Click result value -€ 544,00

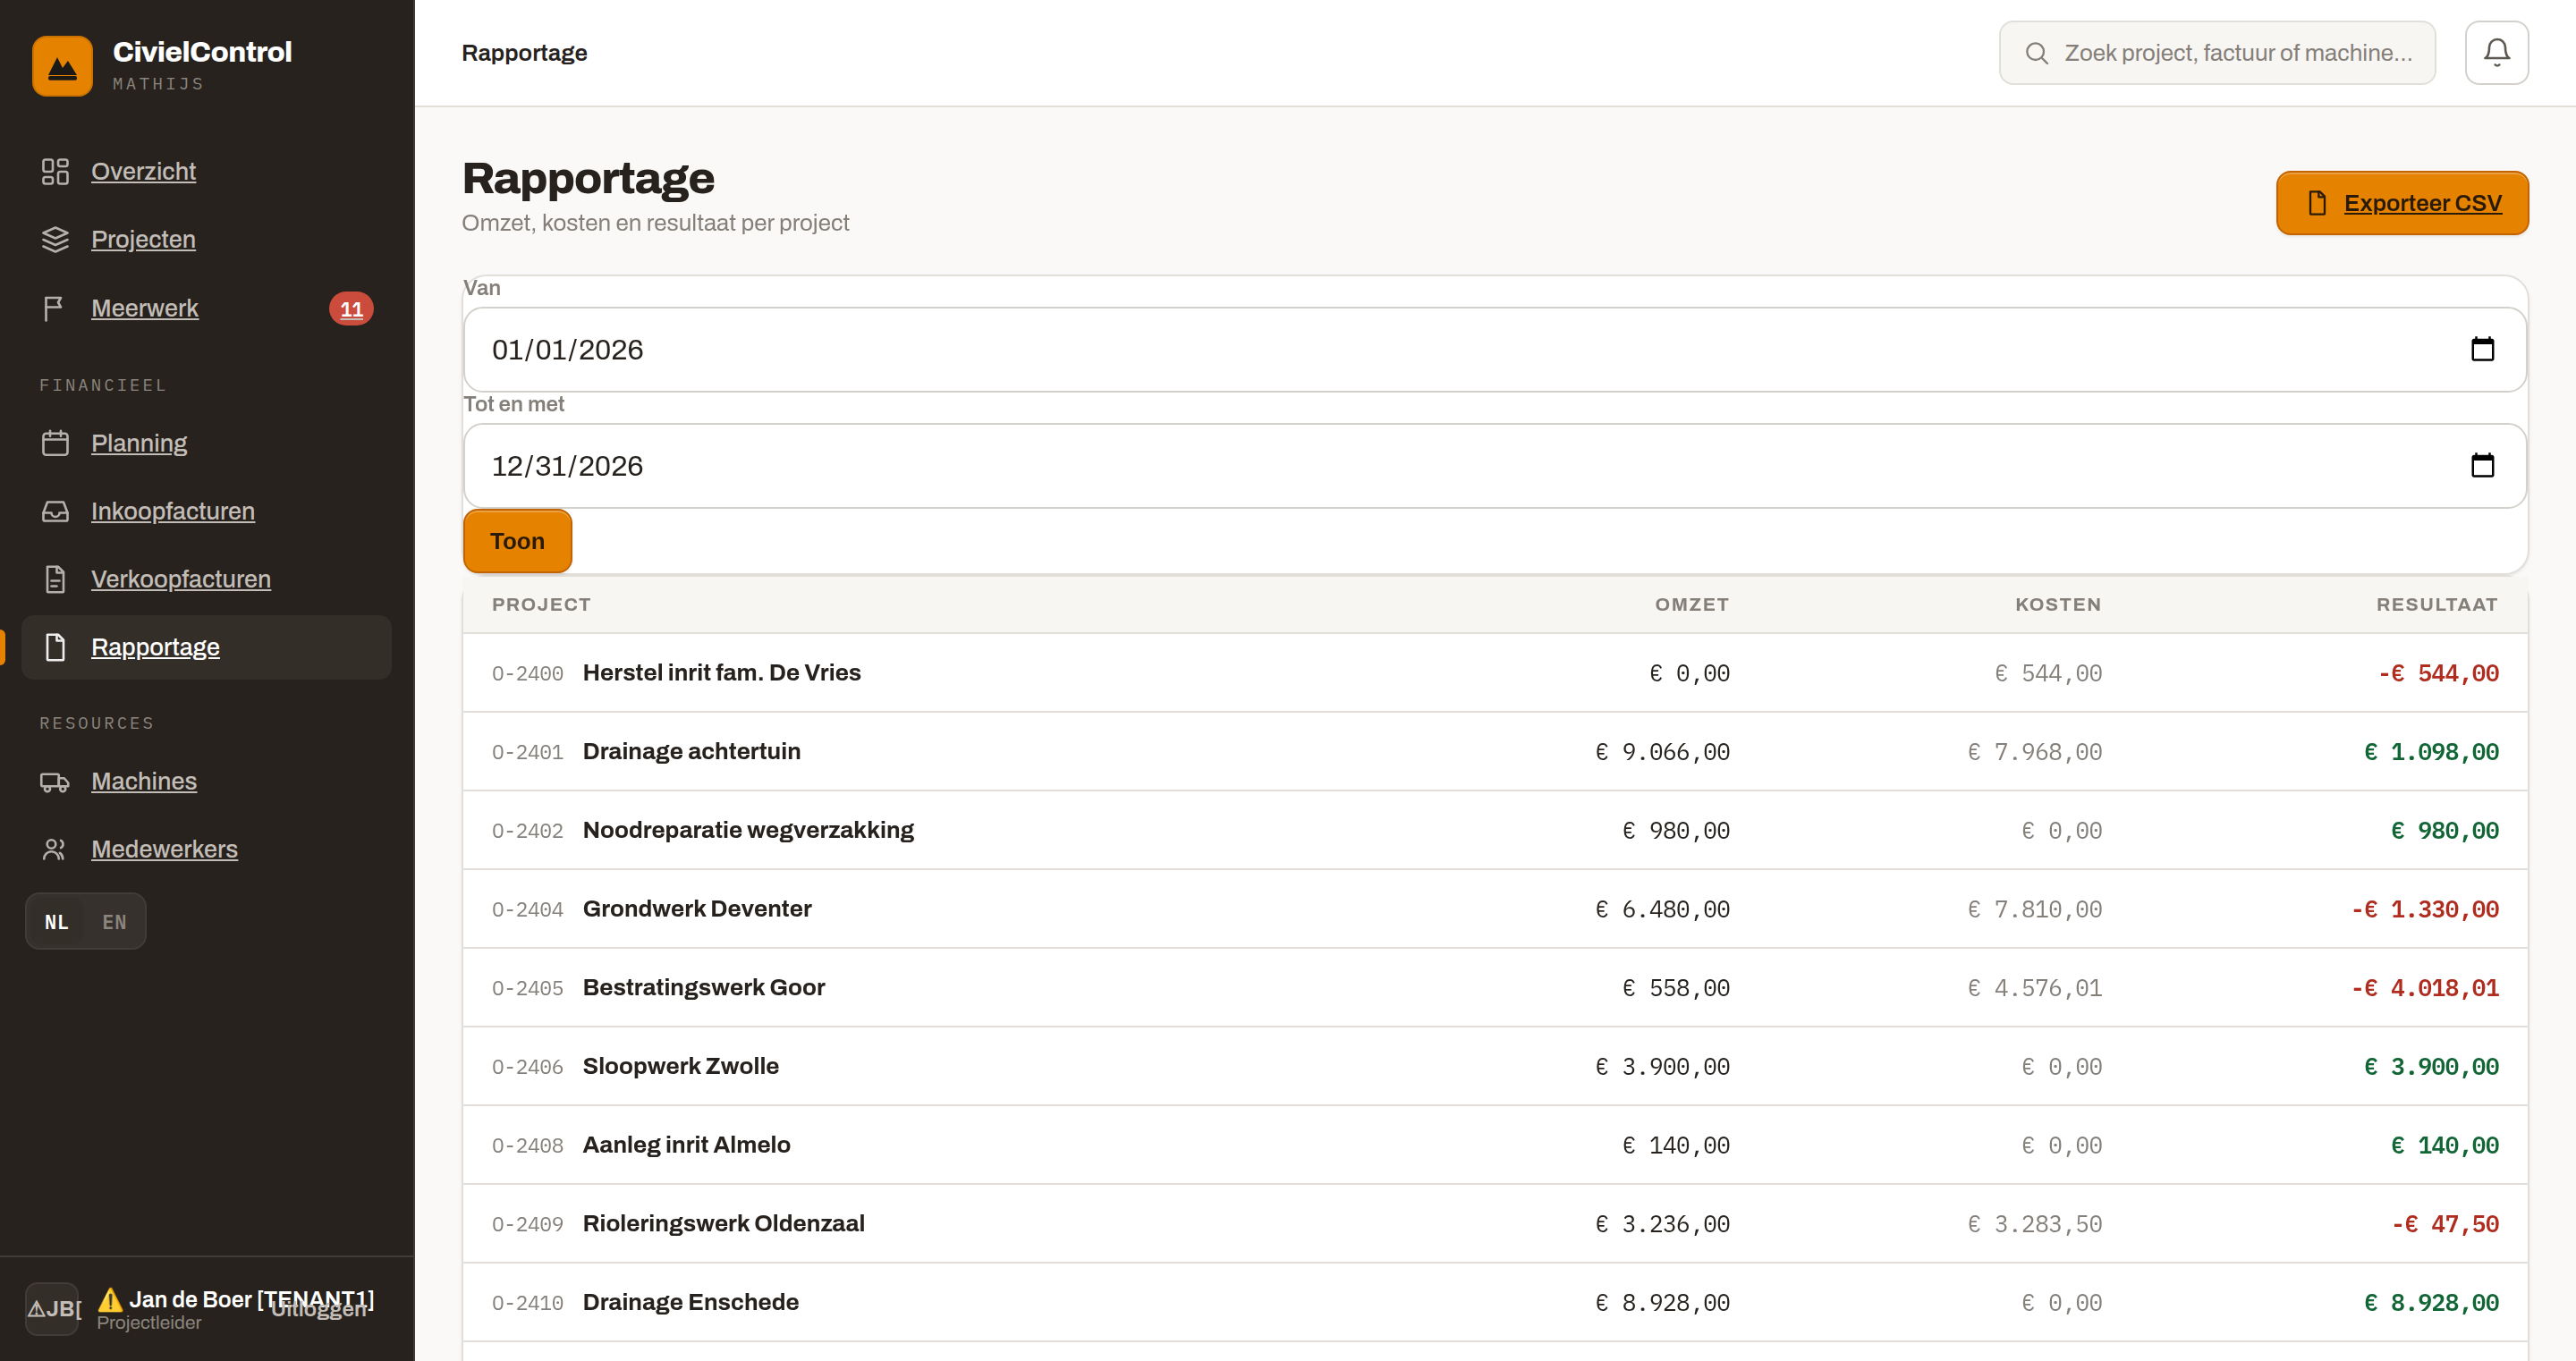point(2438,673)
